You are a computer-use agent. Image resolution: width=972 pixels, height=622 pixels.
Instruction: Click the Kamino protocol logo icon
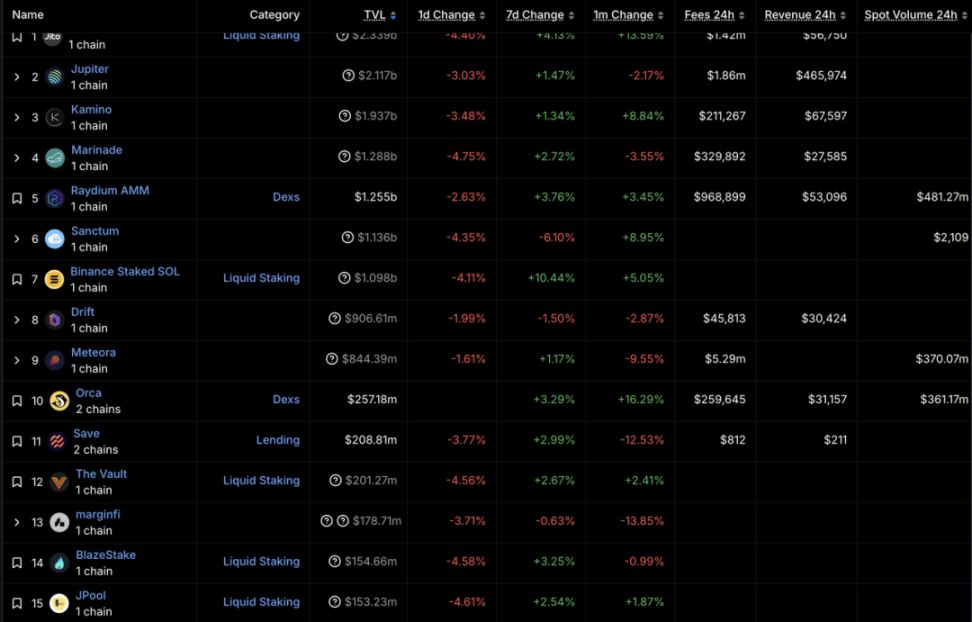point(54,118)
